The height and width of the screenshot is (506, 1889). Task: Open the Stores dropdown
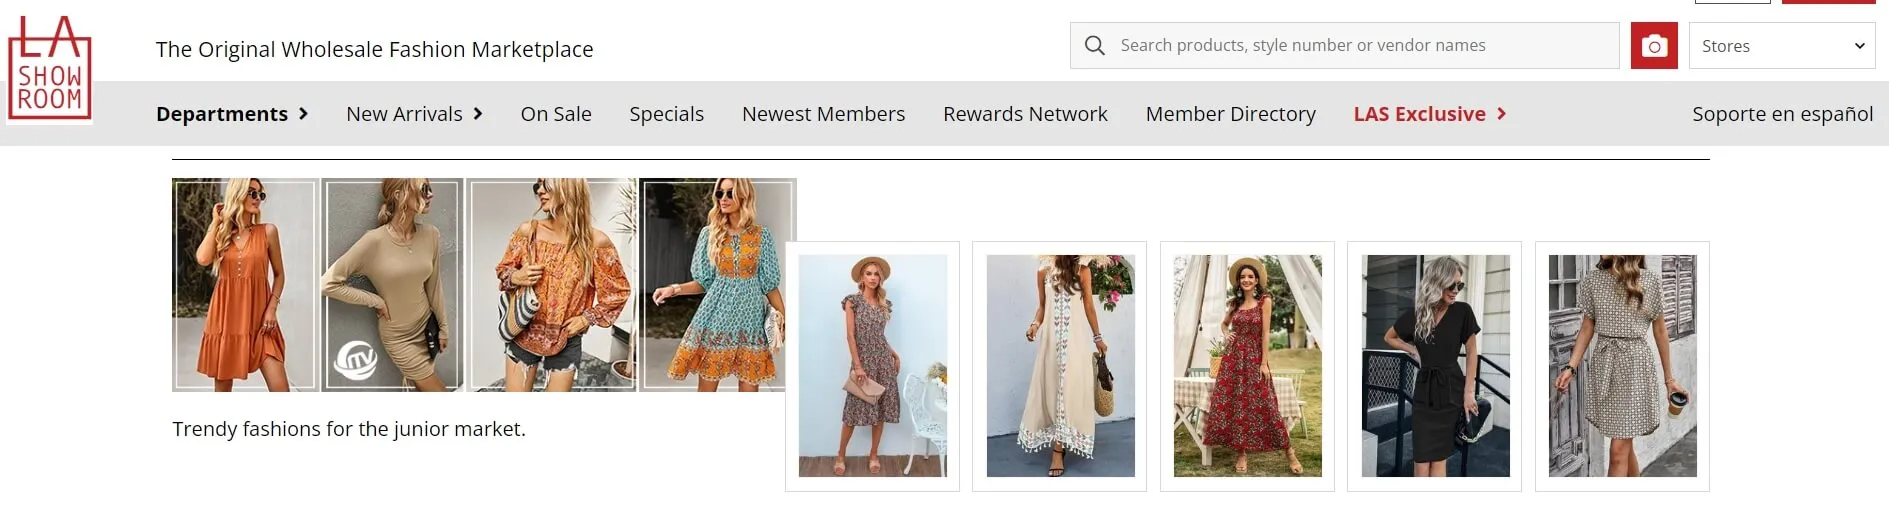(x=1782, y=46)
